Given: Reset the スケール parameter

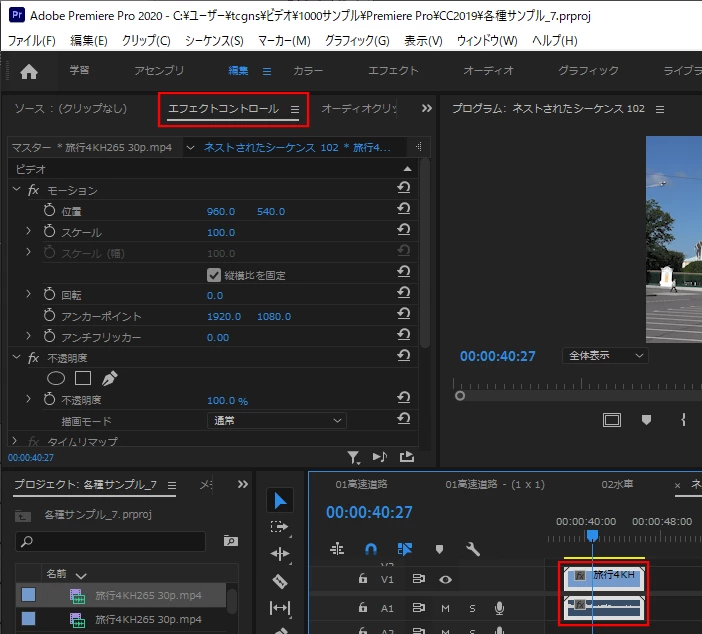Looking at the screenshot, I should (404, 230).
